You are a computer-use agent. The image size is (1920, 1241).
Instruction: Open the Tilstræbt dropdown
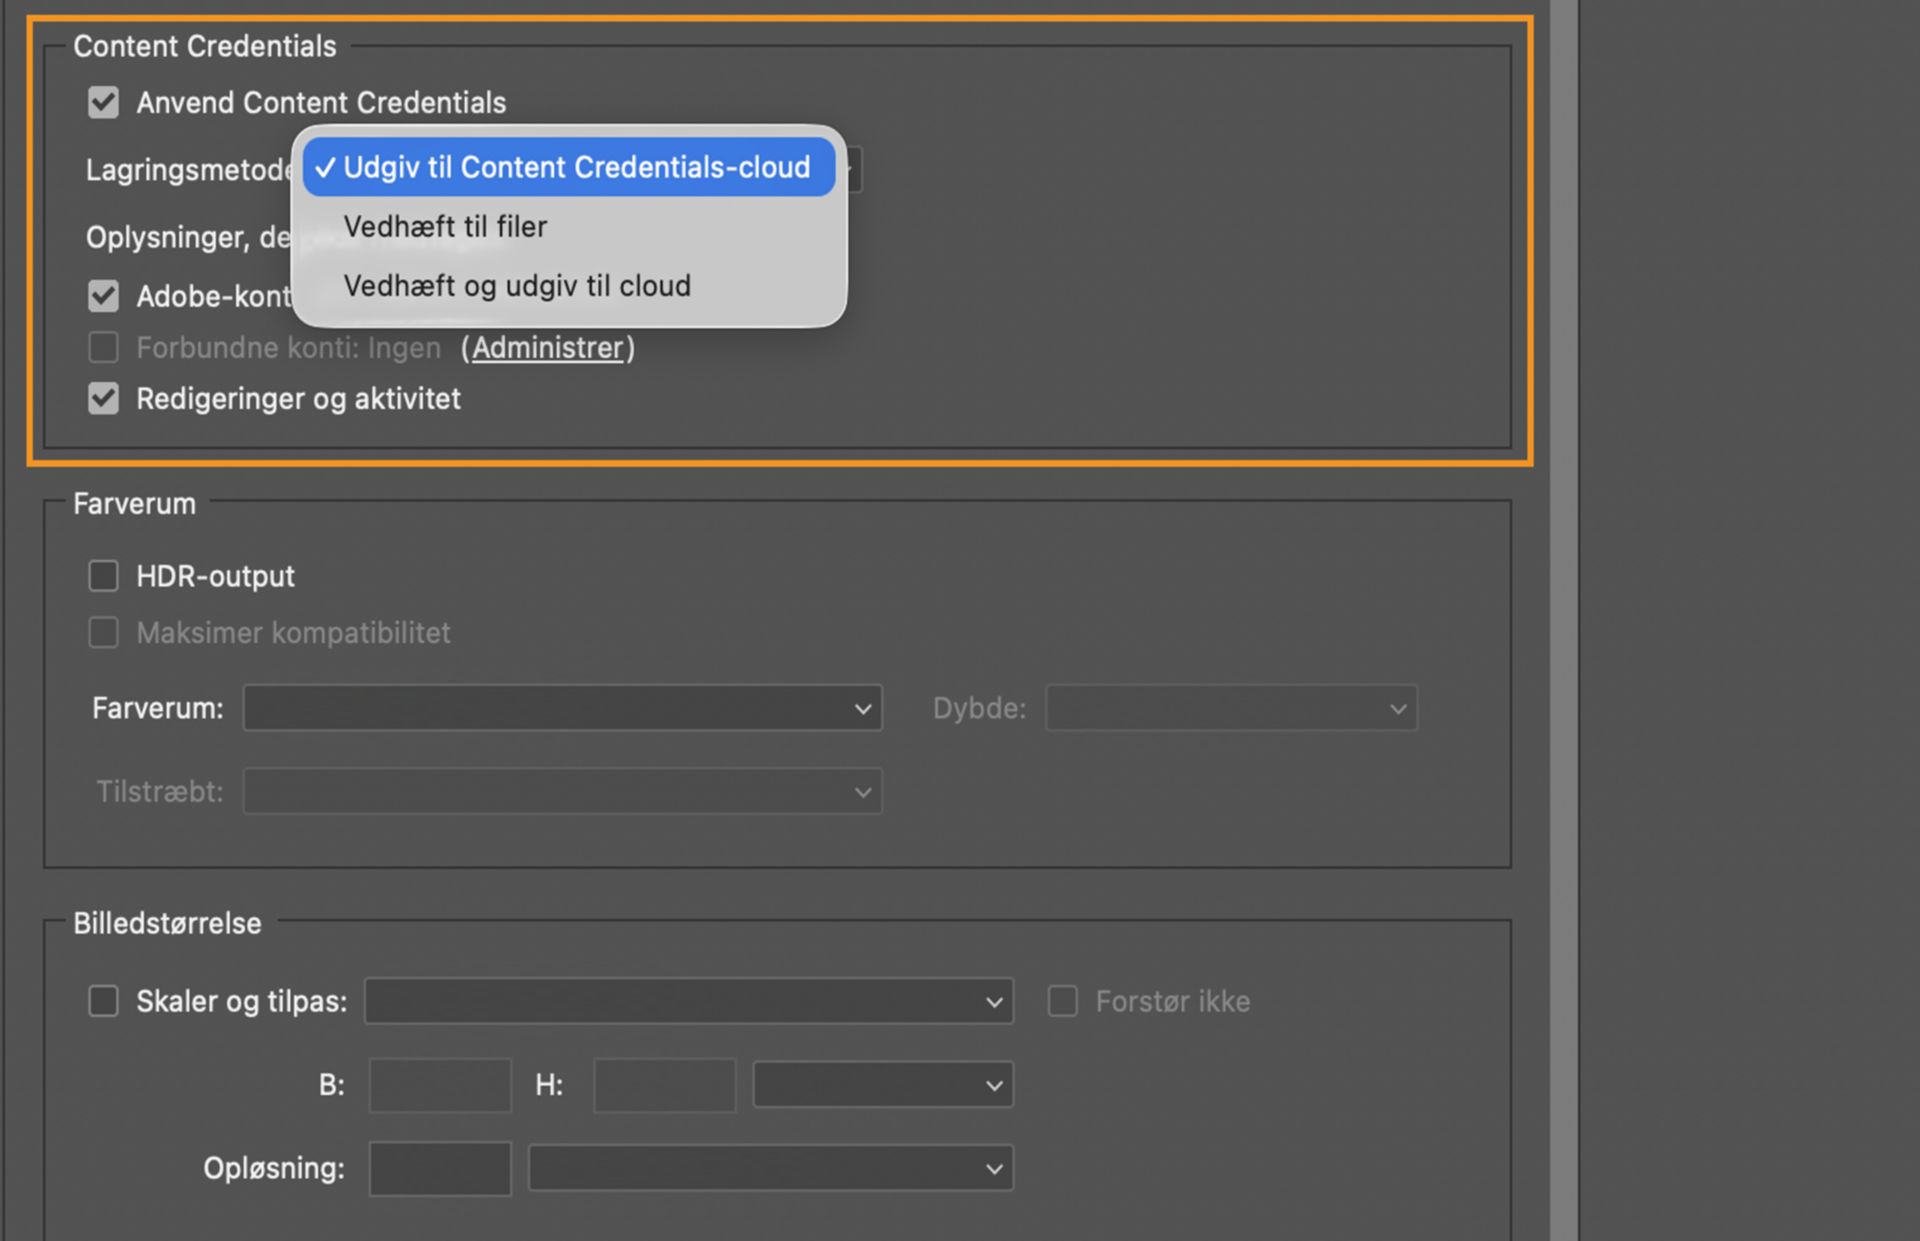tap(562, 792)
